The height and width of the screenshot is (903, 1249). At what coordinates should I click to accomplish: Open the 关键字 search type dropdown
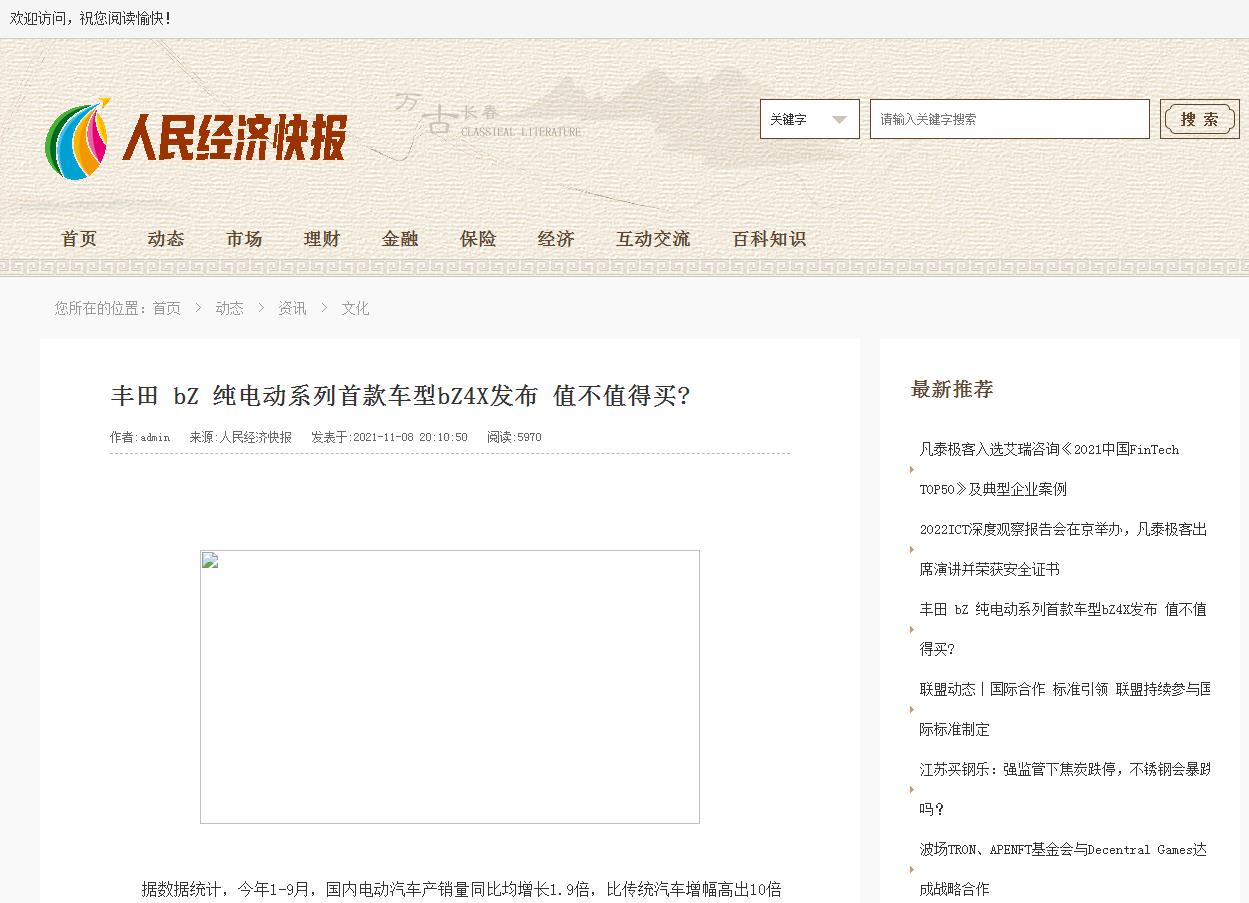click(x=809, y=119)
